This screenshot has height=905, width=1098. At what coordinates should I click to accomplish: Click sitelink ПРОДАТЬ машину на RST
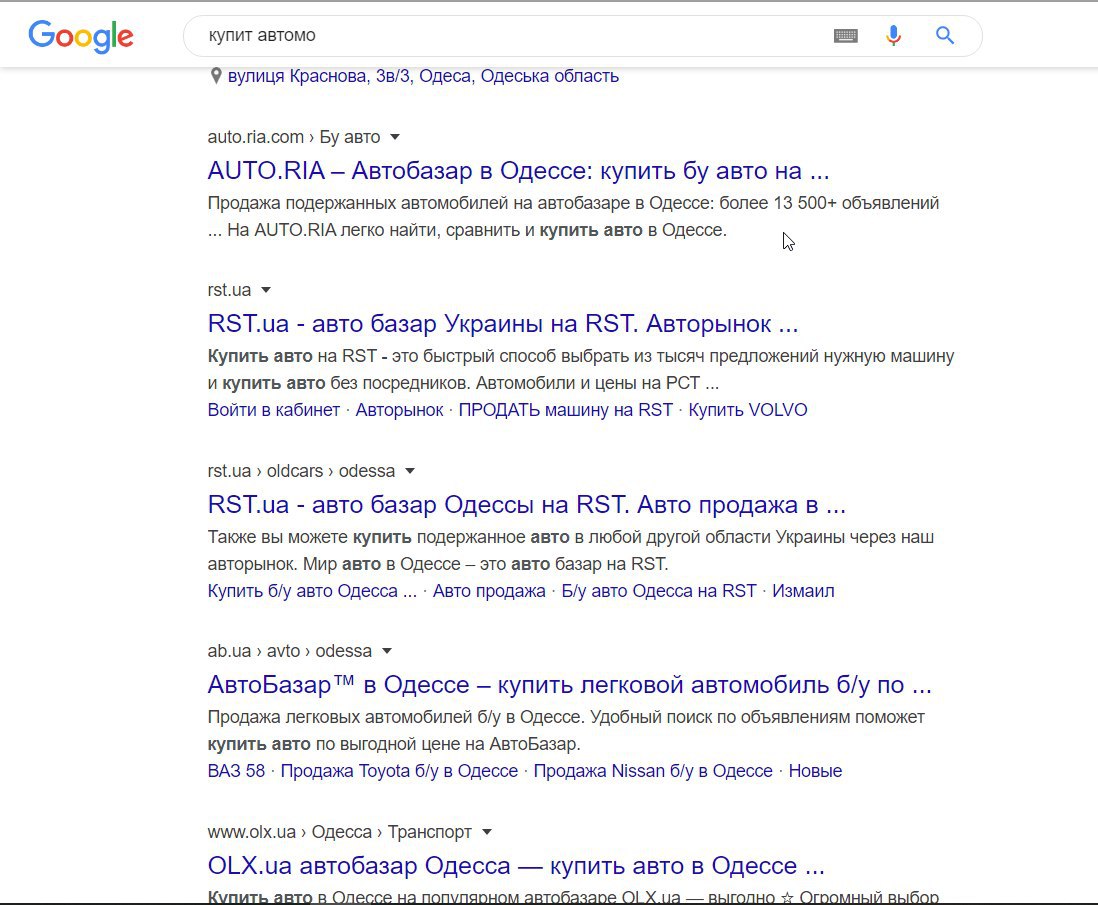[x=566, y=410]
